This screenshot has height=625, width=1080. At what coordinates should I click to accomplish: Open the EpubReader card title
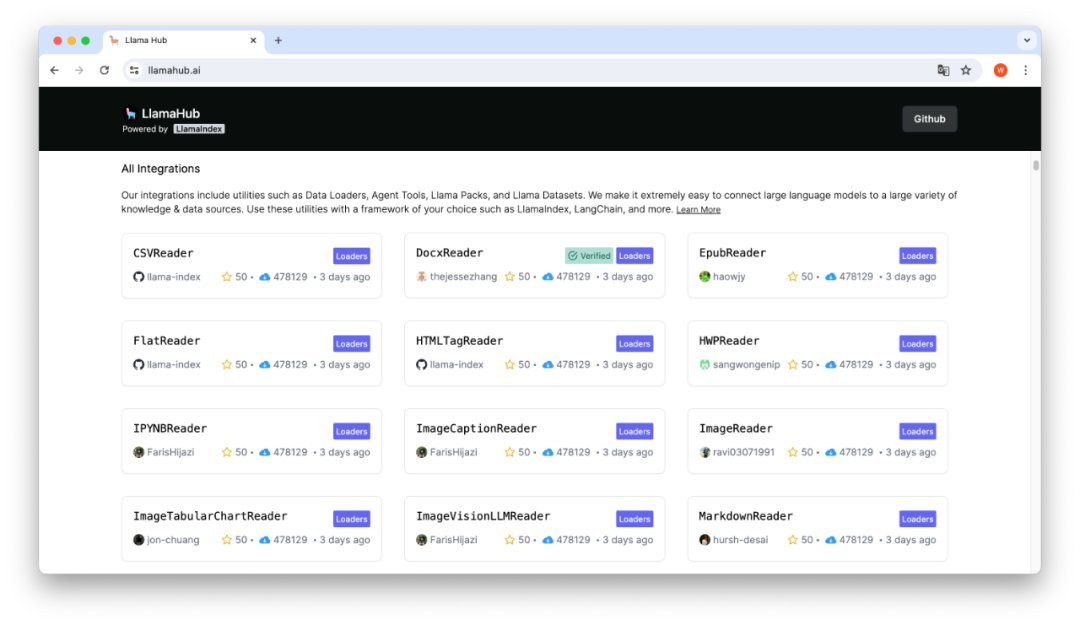[732, 253]
